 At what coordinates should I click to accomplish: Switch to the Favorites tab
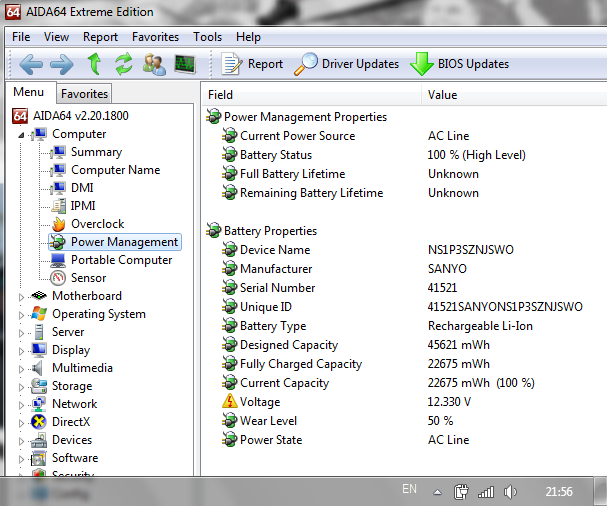[84, 94]
